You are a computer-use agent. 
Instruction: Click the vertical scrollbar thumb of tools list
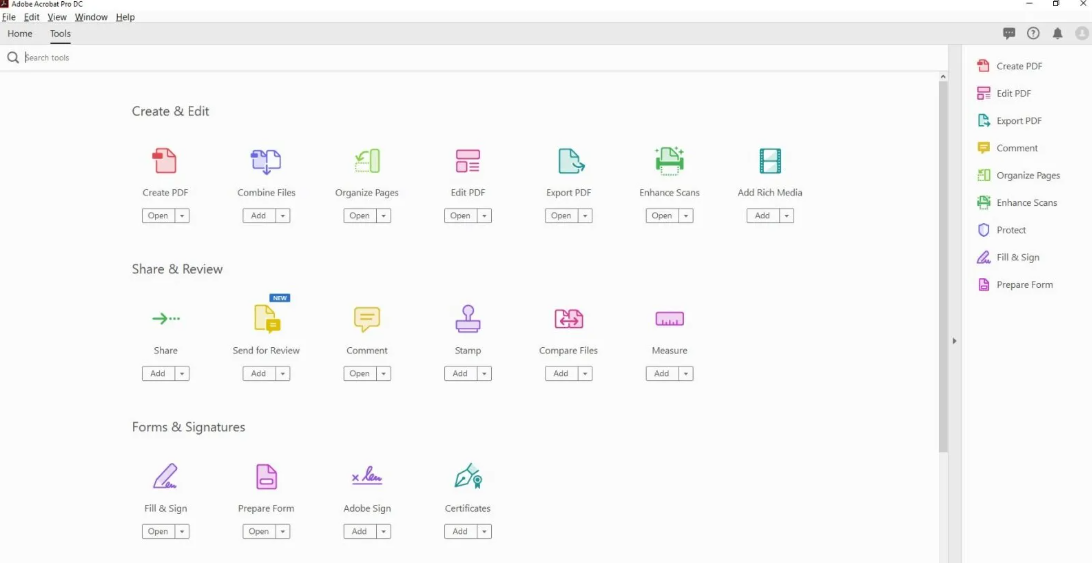[x=944, y=267]
